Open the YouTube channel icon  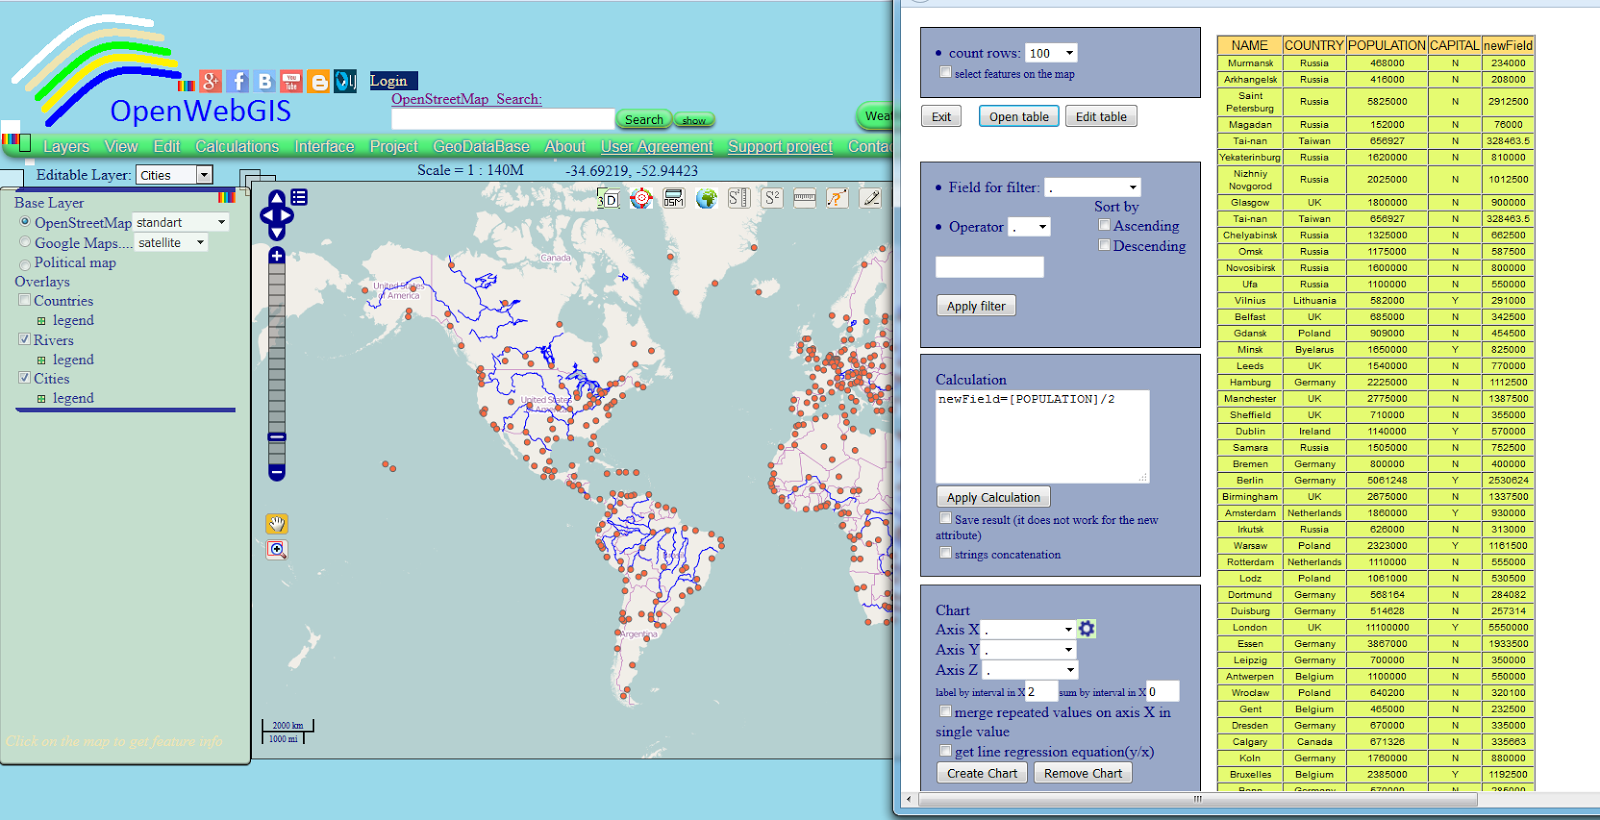[291, 81]
